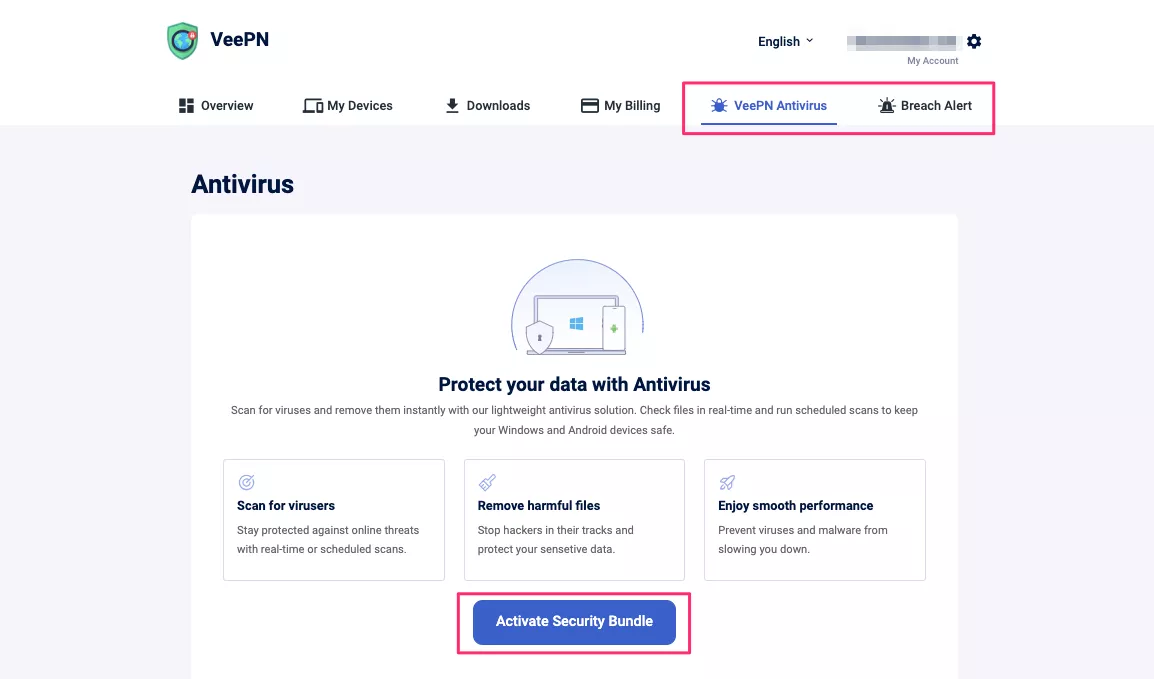Screen dimensions: 1154x679
Task: Click the VeePN shield logo icon
Action: (x=182, y=41)
